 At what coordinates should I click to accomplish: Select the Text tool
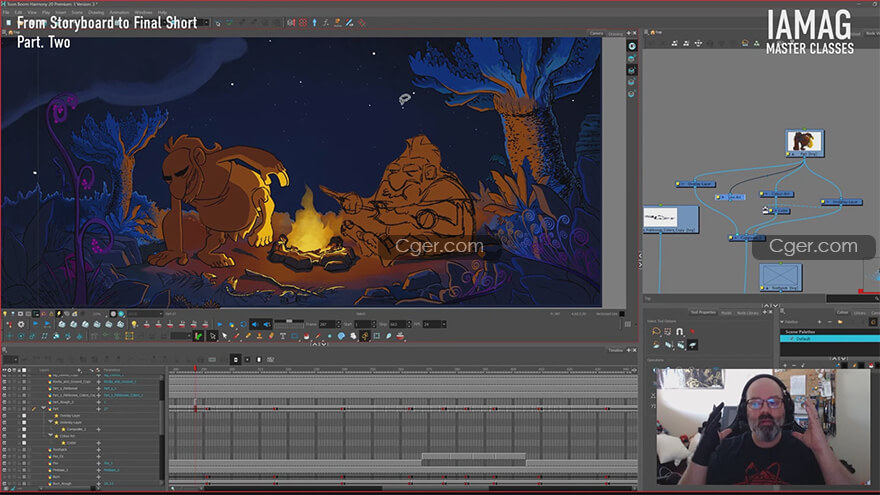(283, 336)
